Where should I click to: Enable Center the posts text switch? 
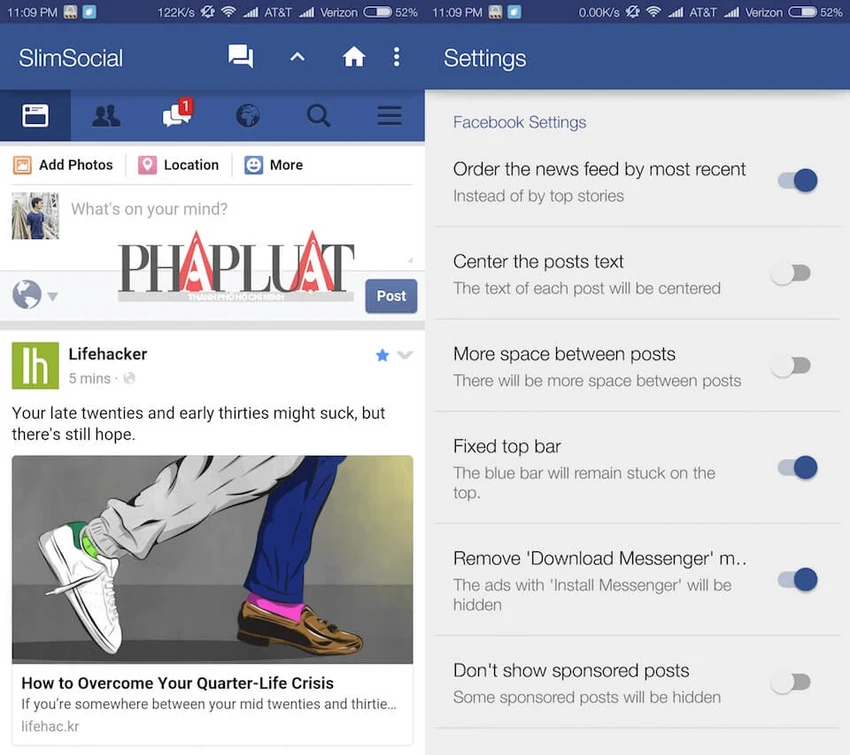(791, 273)
